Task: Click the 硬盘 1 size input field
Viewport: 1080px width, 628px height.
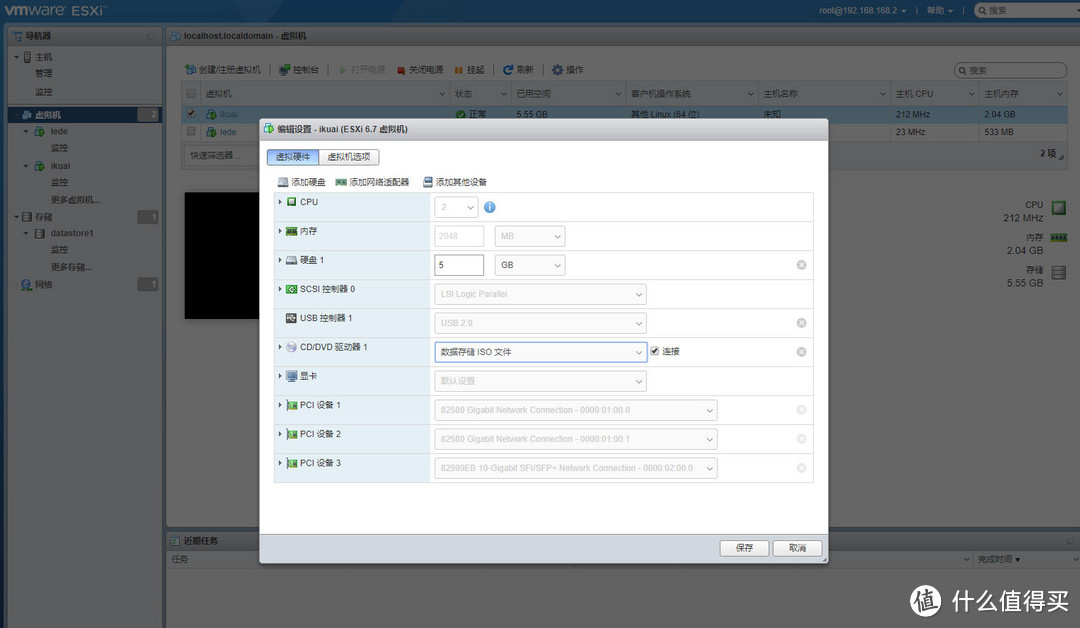Action: (458, 264)
